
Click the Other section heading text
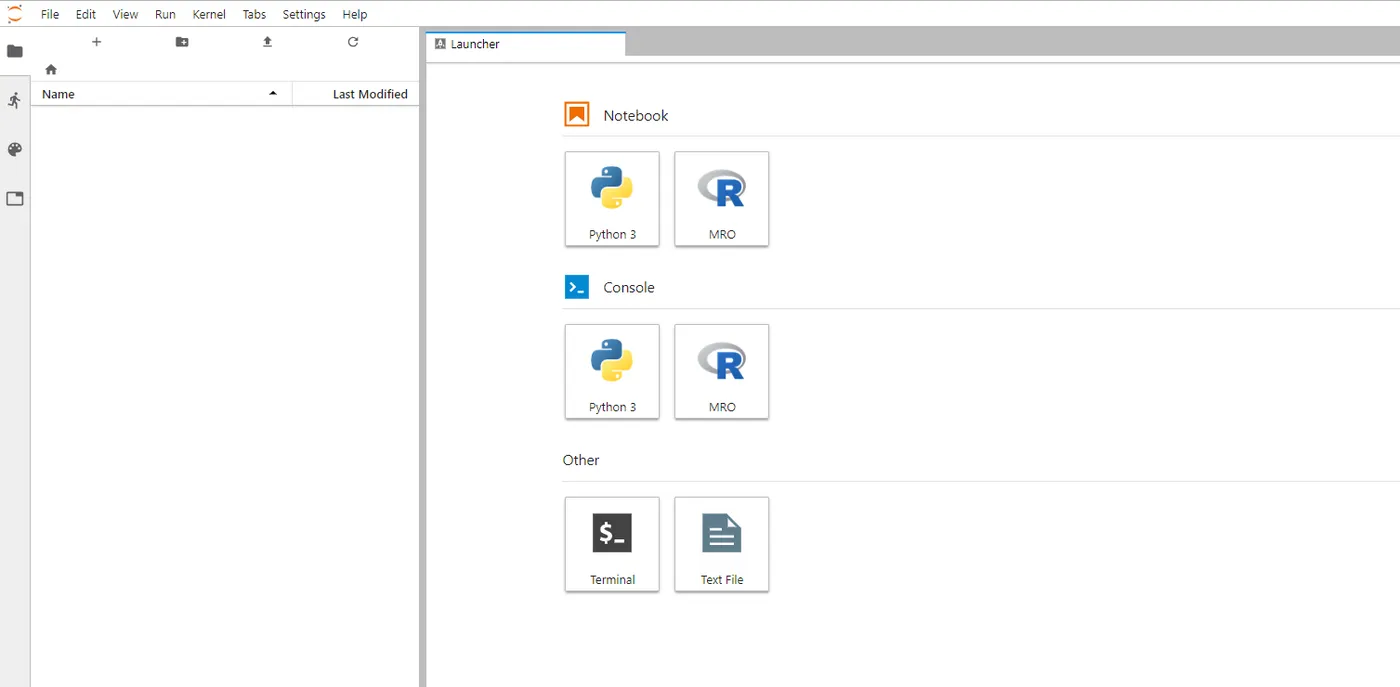581,461
